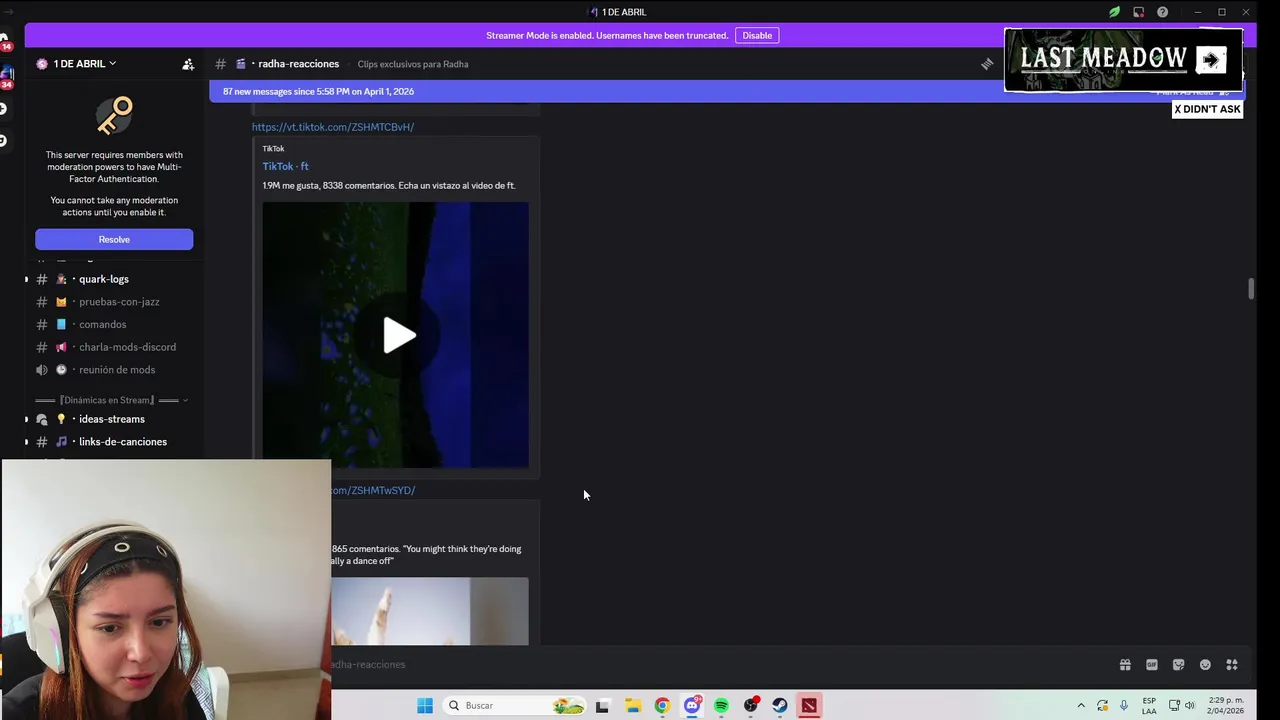Open OBS icon in the taskbar
Screen dimensions: 1280x720
coord(751,706)
